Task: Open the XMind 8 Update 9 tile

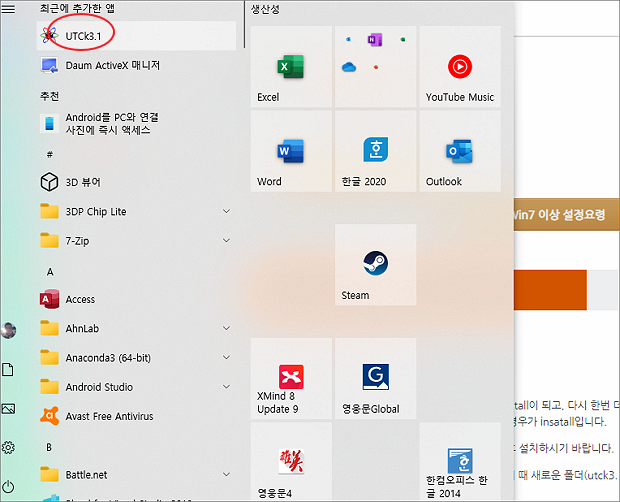Action: (291, 379)
